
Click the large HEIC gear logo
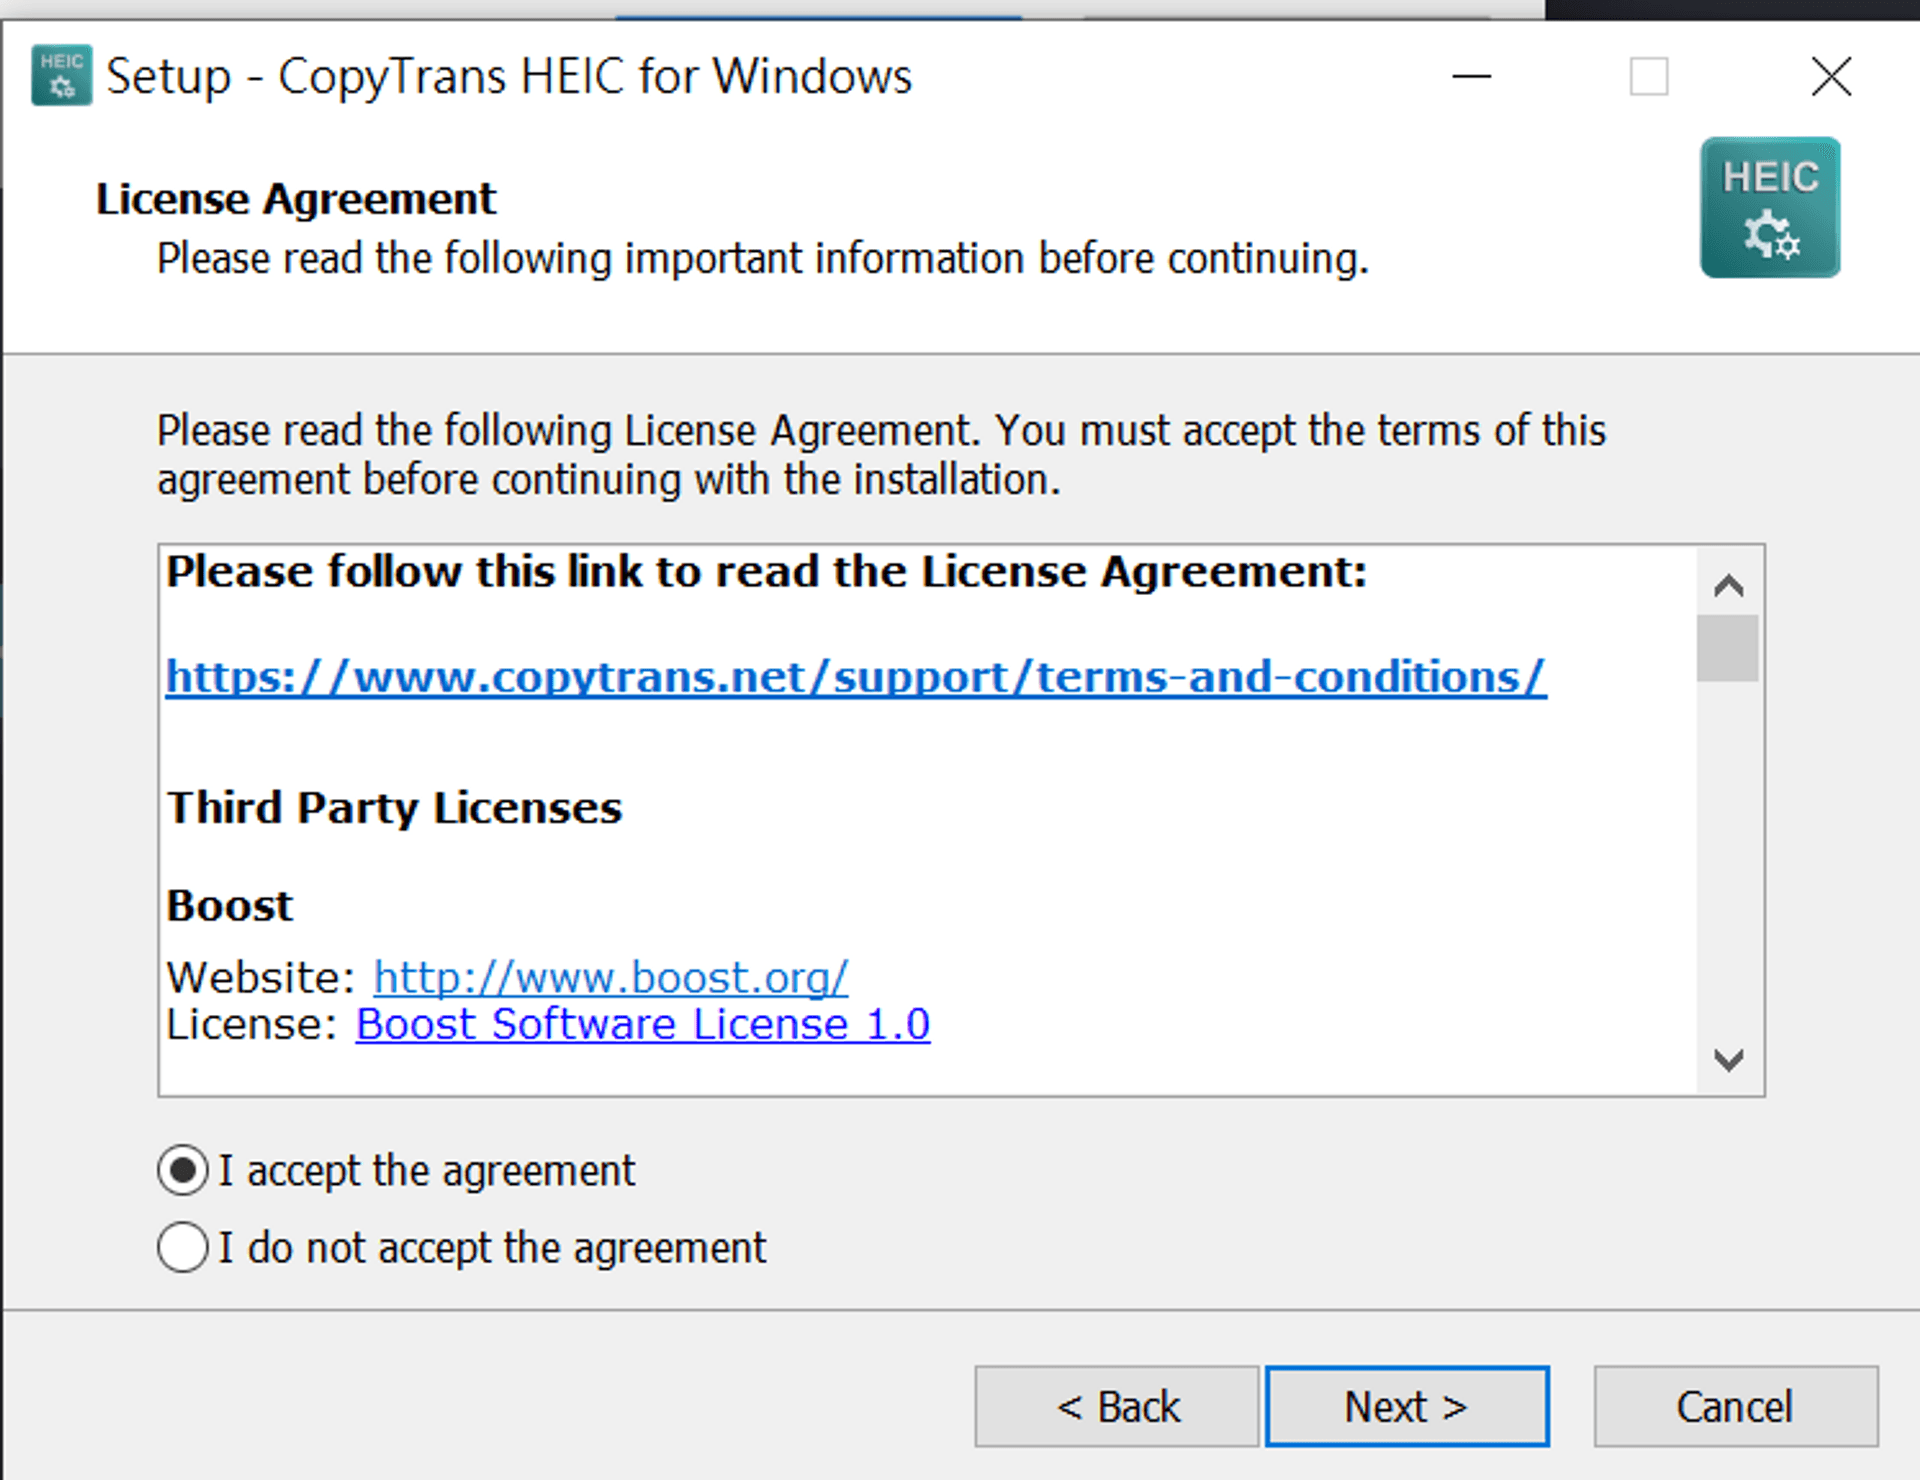pos(1769,207)
